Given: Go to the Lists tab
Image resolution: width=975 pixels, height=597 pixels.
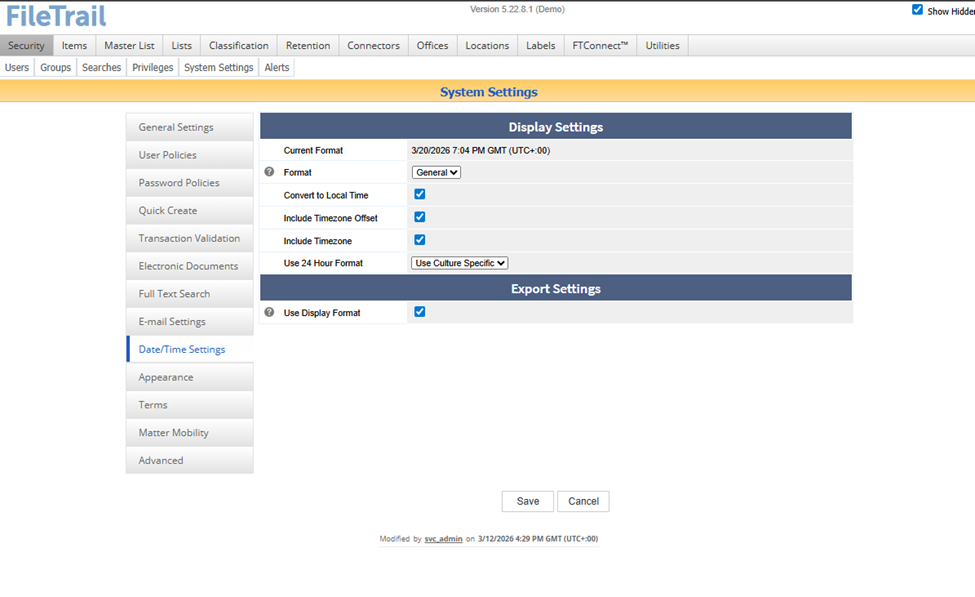Looking at the screenshot, I should pyautogui.click(x=182, y=45).
